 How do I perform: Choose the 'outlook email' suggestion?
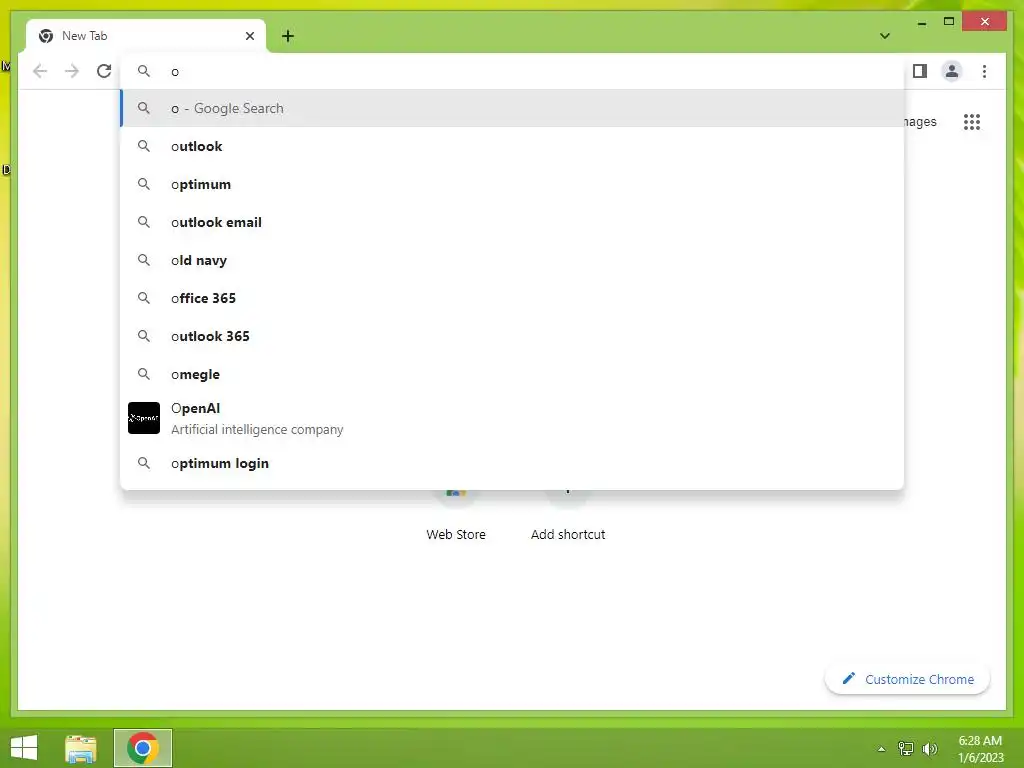coord(512,222)
